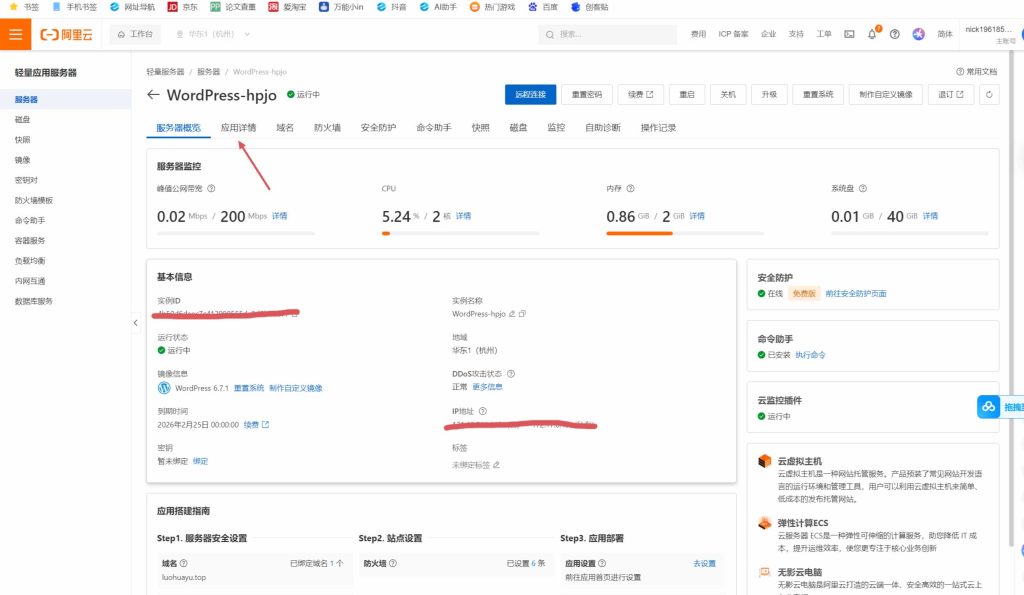Edit instance name with pencil icon
This screenshot has height=595, width=1024.
(512, 314)
